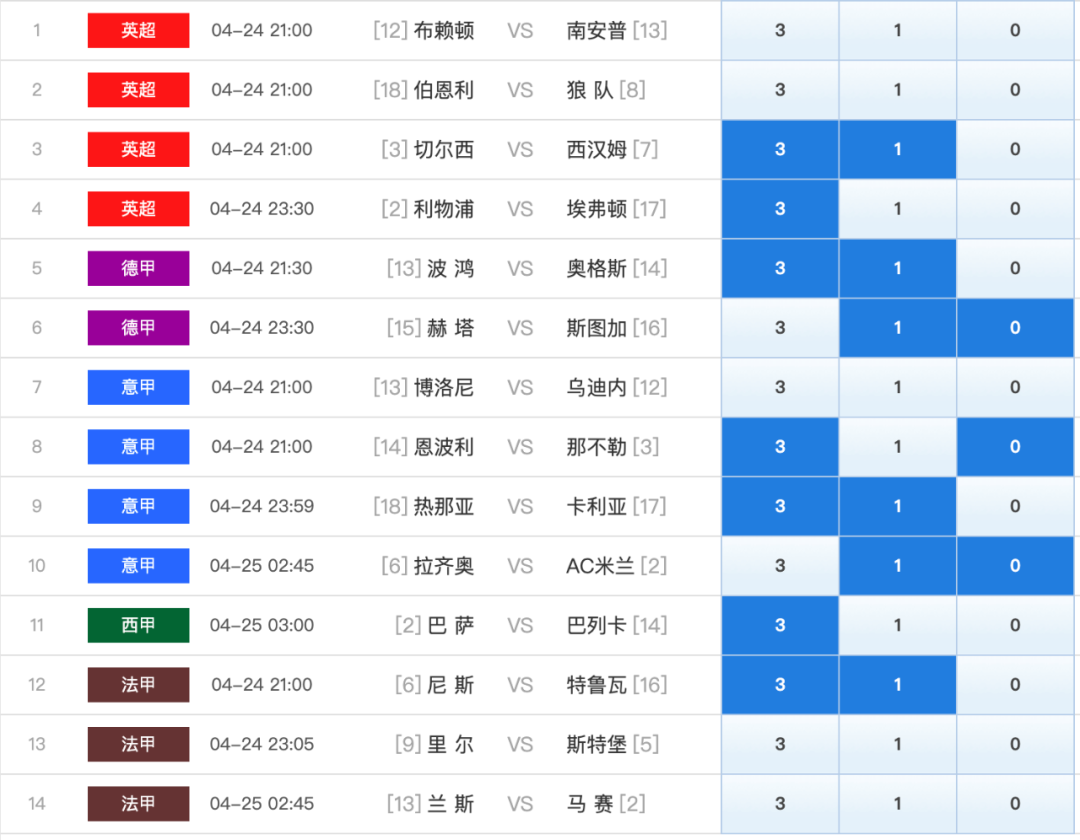
Task: Select result 0 for 巴萨 vs 巴列卡
Action: pyautogui.click(x=1015, y=625)
